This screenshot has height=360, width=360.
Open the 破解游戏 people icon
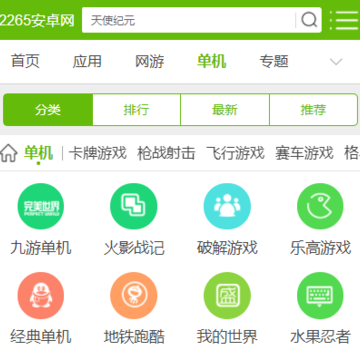[x=227, y=206]
